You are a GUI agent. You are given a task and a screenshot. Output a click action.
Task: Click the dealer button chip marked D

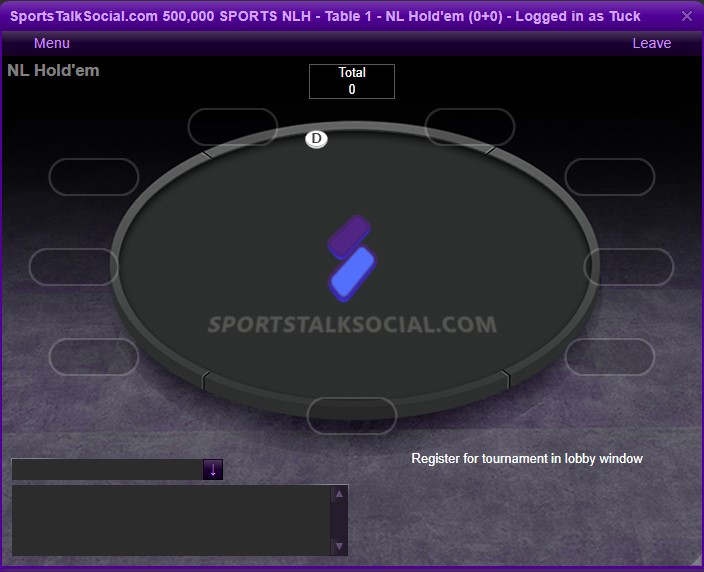(x=317, y=139)
